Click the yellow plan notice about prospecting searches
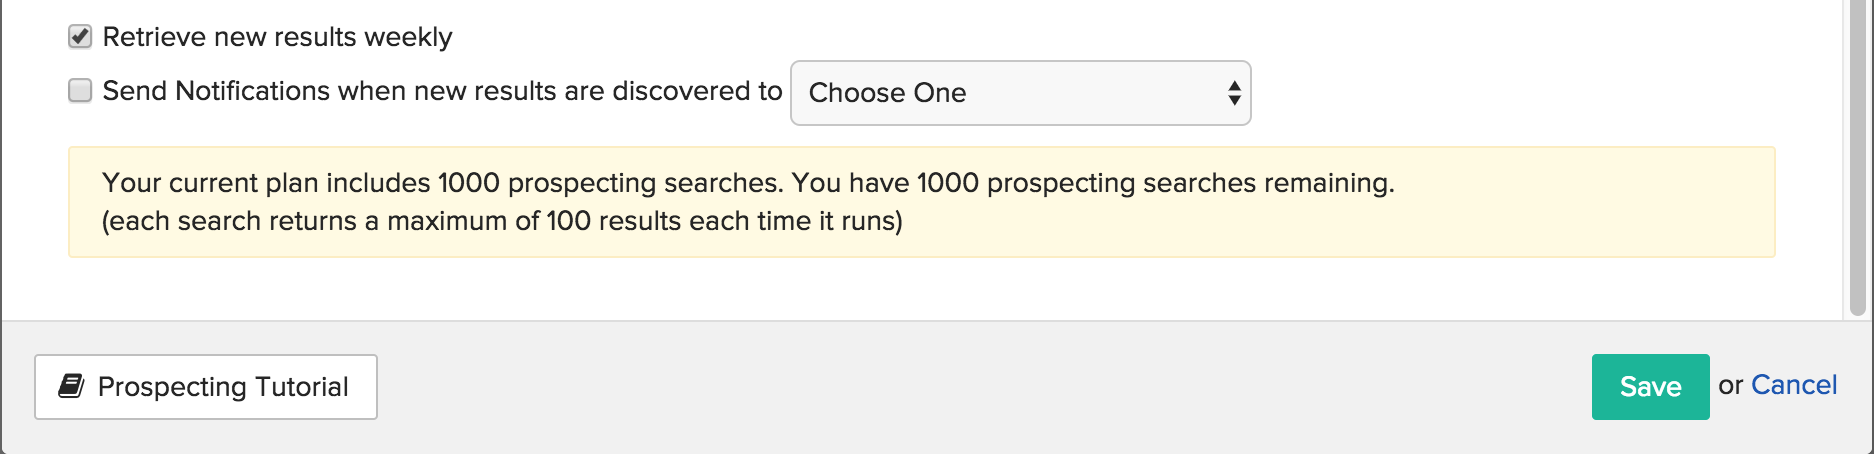Screen dimensions: 1874x454 (921, 202)
